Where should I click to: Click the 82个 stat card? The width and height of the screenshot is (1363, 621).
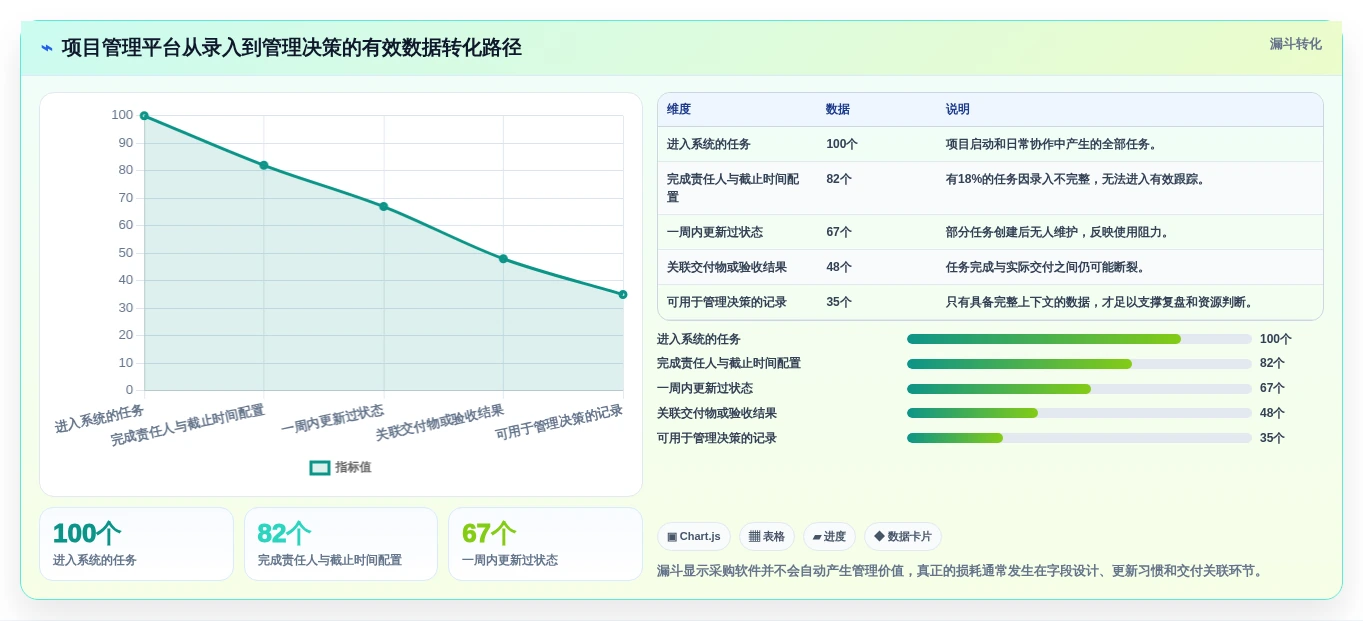tap(341, 544)
